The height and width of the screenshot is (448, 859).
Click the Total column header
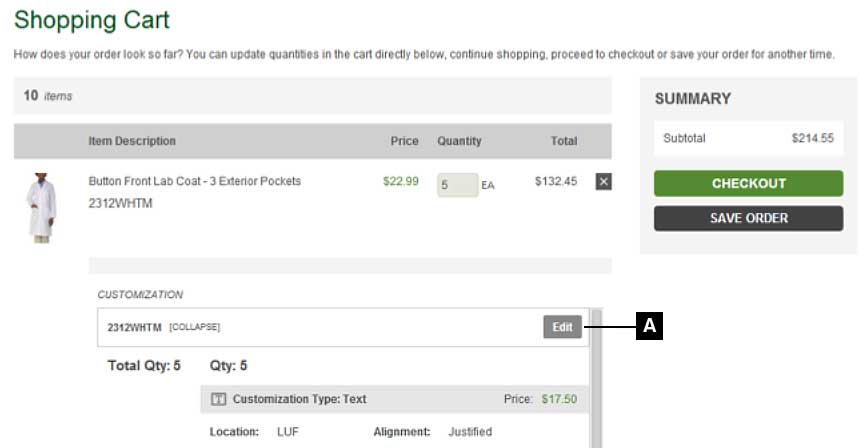click(x=563, y=141)
